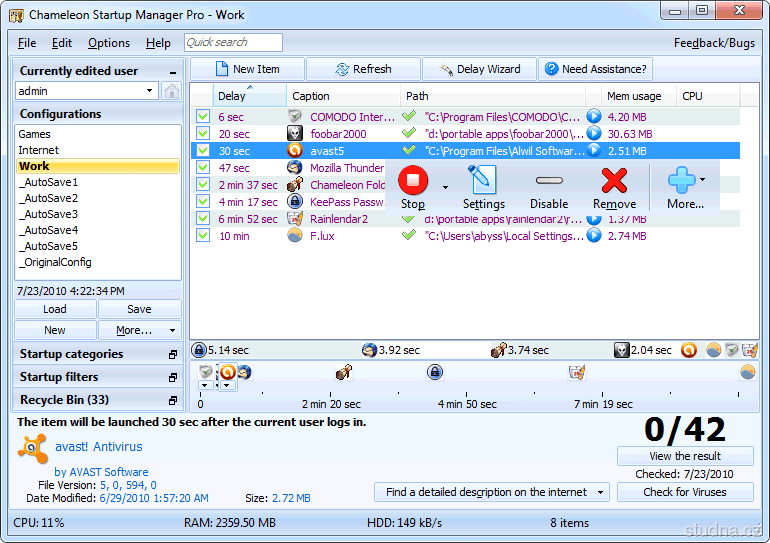This screenshot has width=770, height=543.
Task: Click the Quick search field
Action: click(x=233, y=43)
